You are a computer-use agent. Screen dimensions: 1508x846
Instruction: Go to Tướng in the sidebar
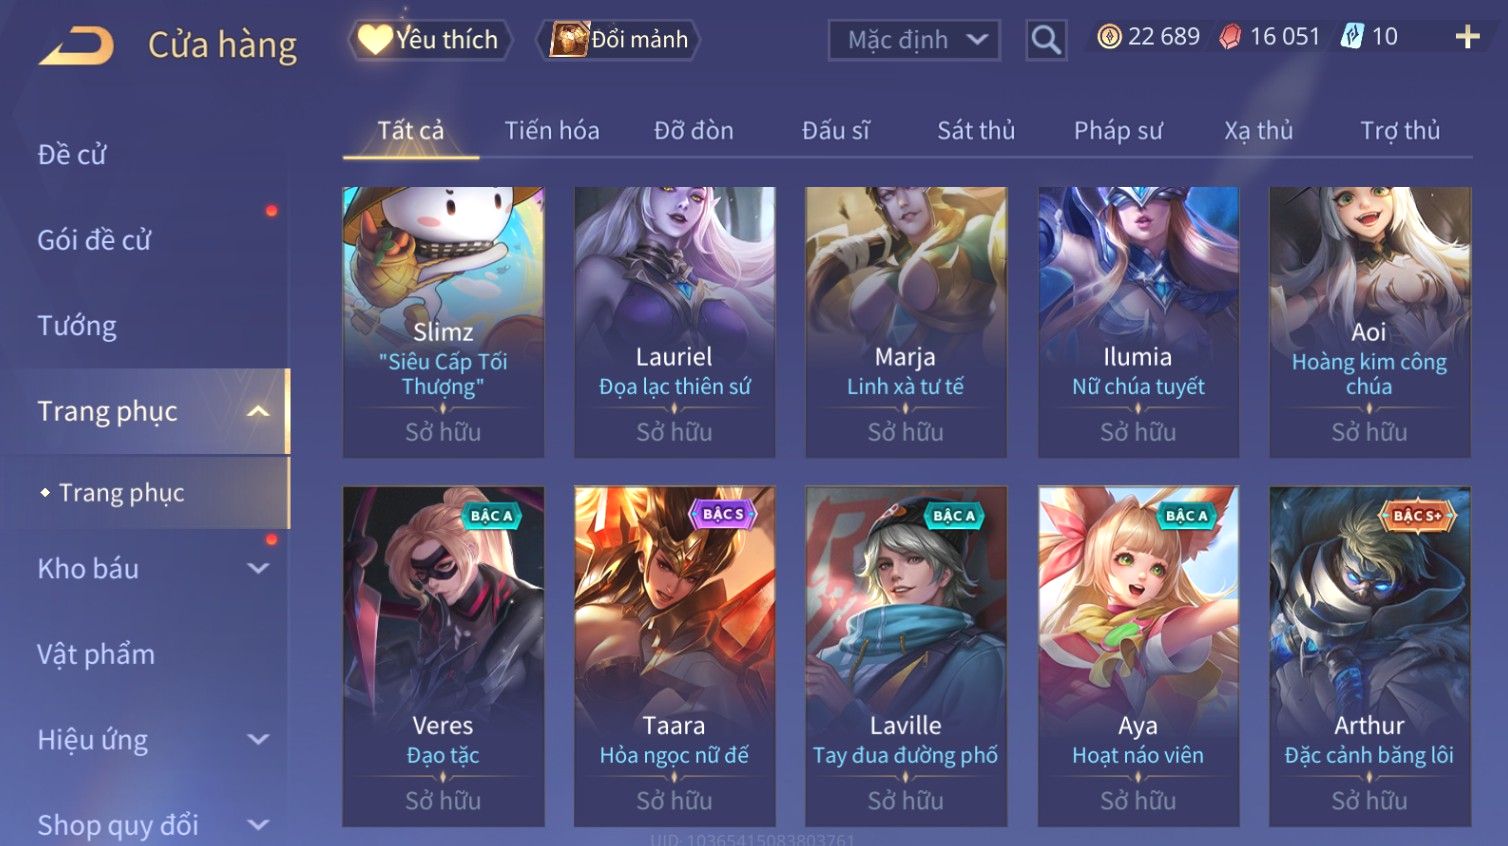[x=77, y=326]
